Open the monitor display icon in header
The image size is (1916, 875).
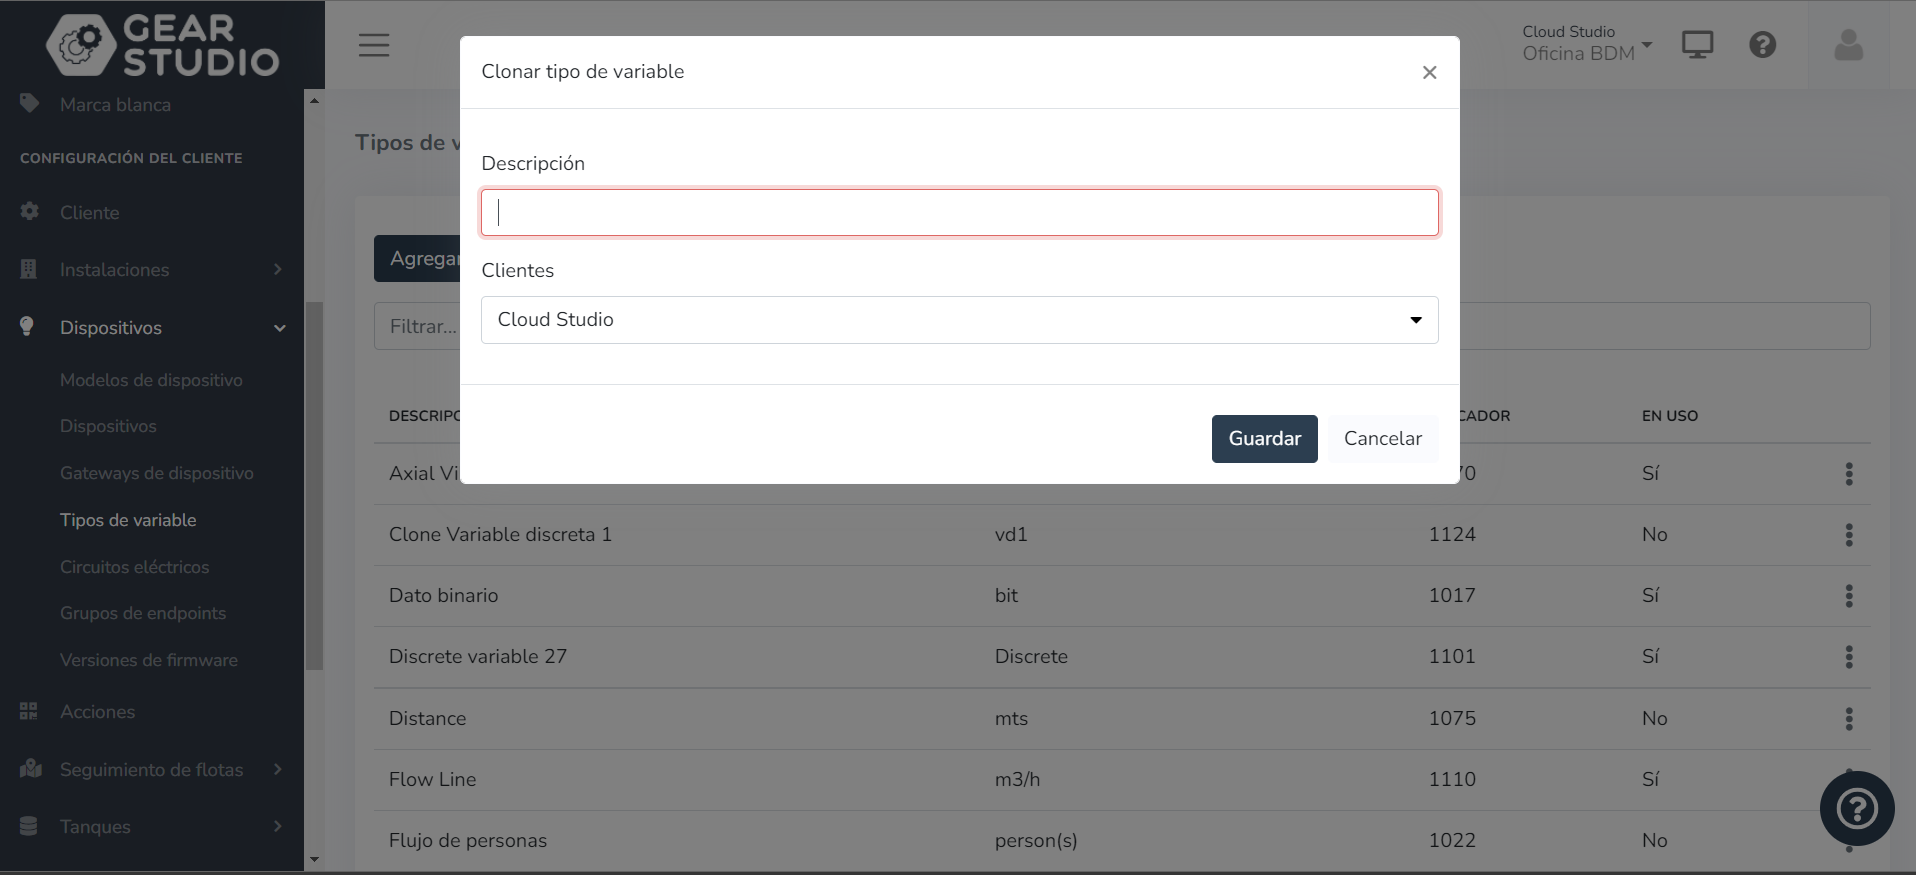pos(1697,45)
